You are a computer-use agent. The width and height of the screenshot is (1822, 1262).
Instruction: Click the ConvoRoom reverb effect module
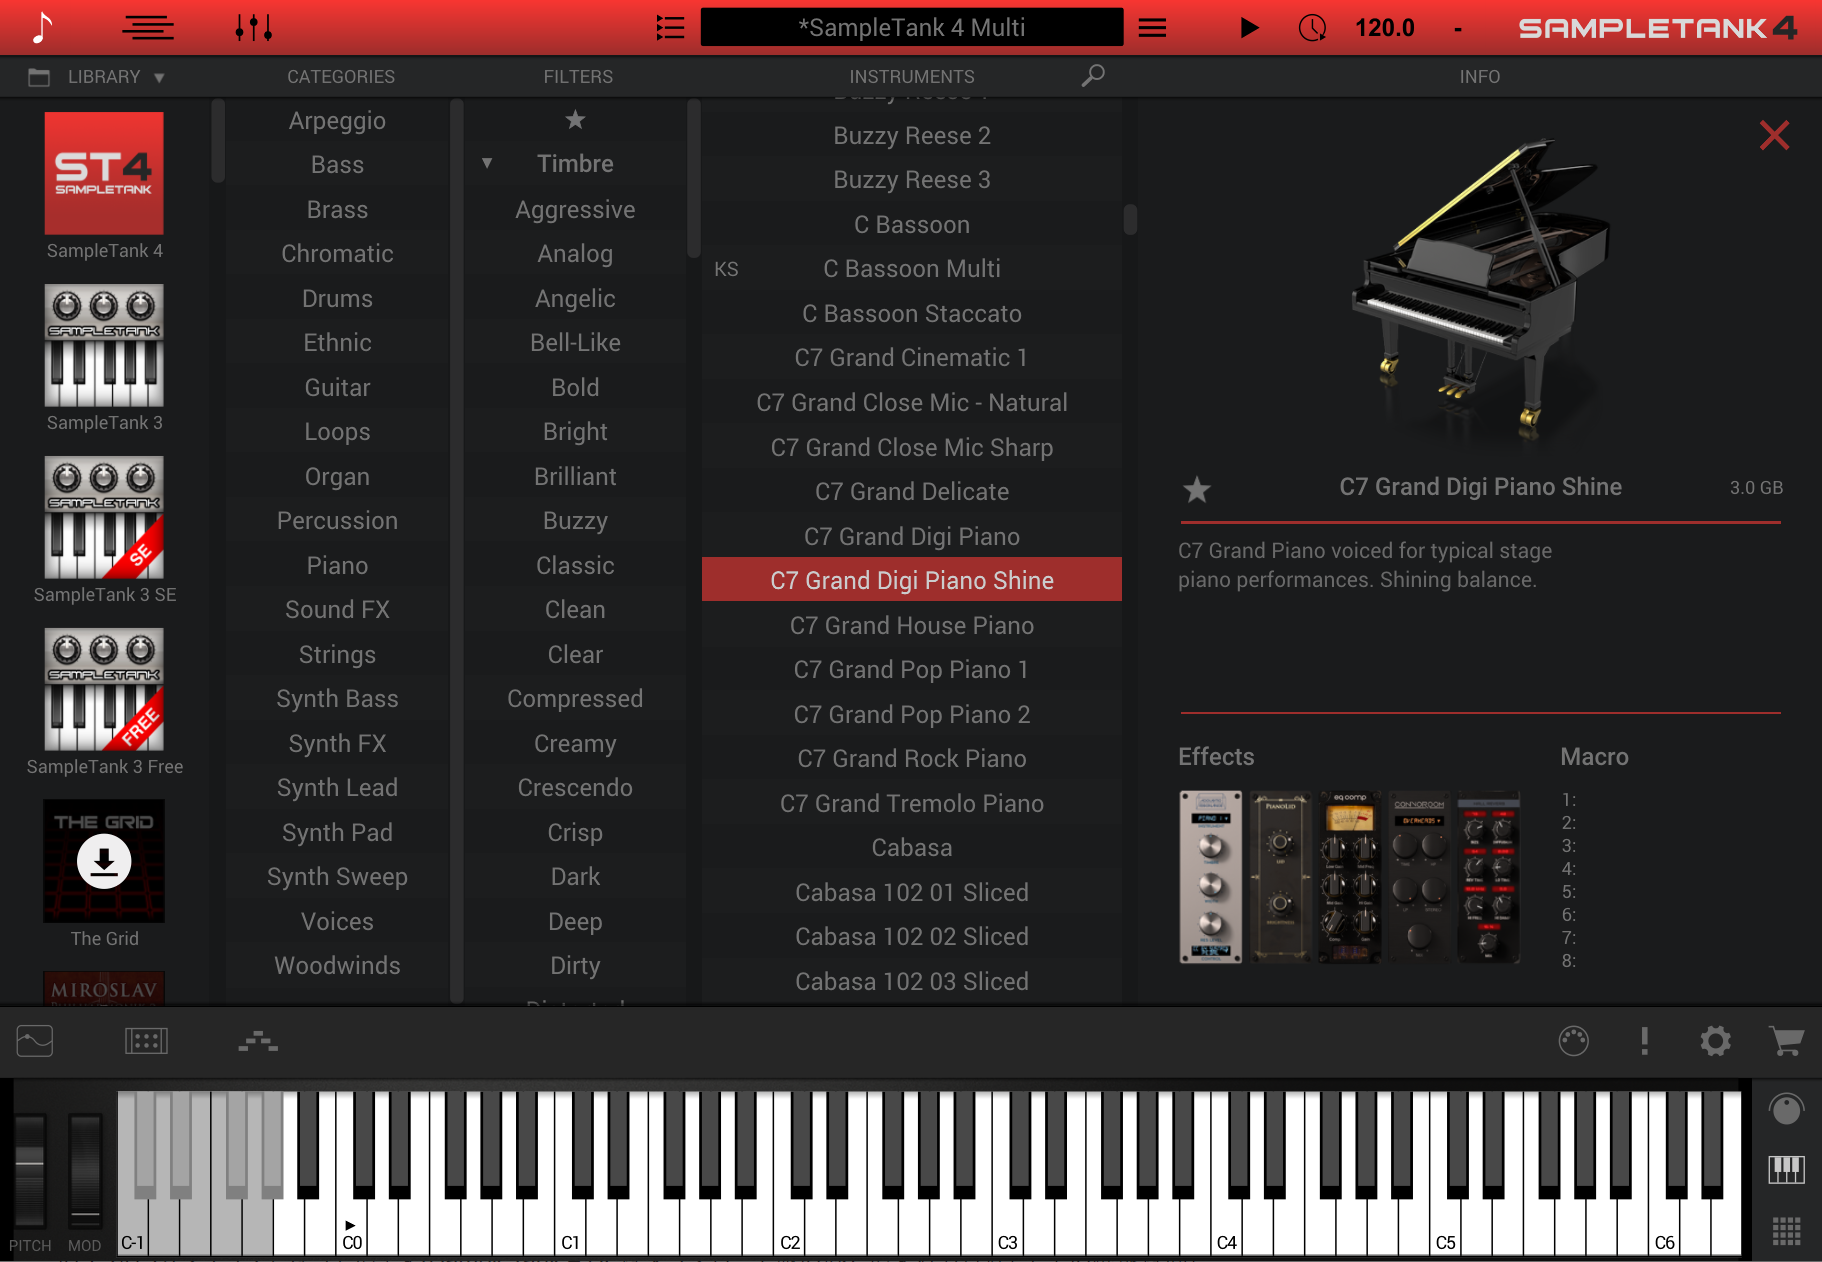(1419, 877)
